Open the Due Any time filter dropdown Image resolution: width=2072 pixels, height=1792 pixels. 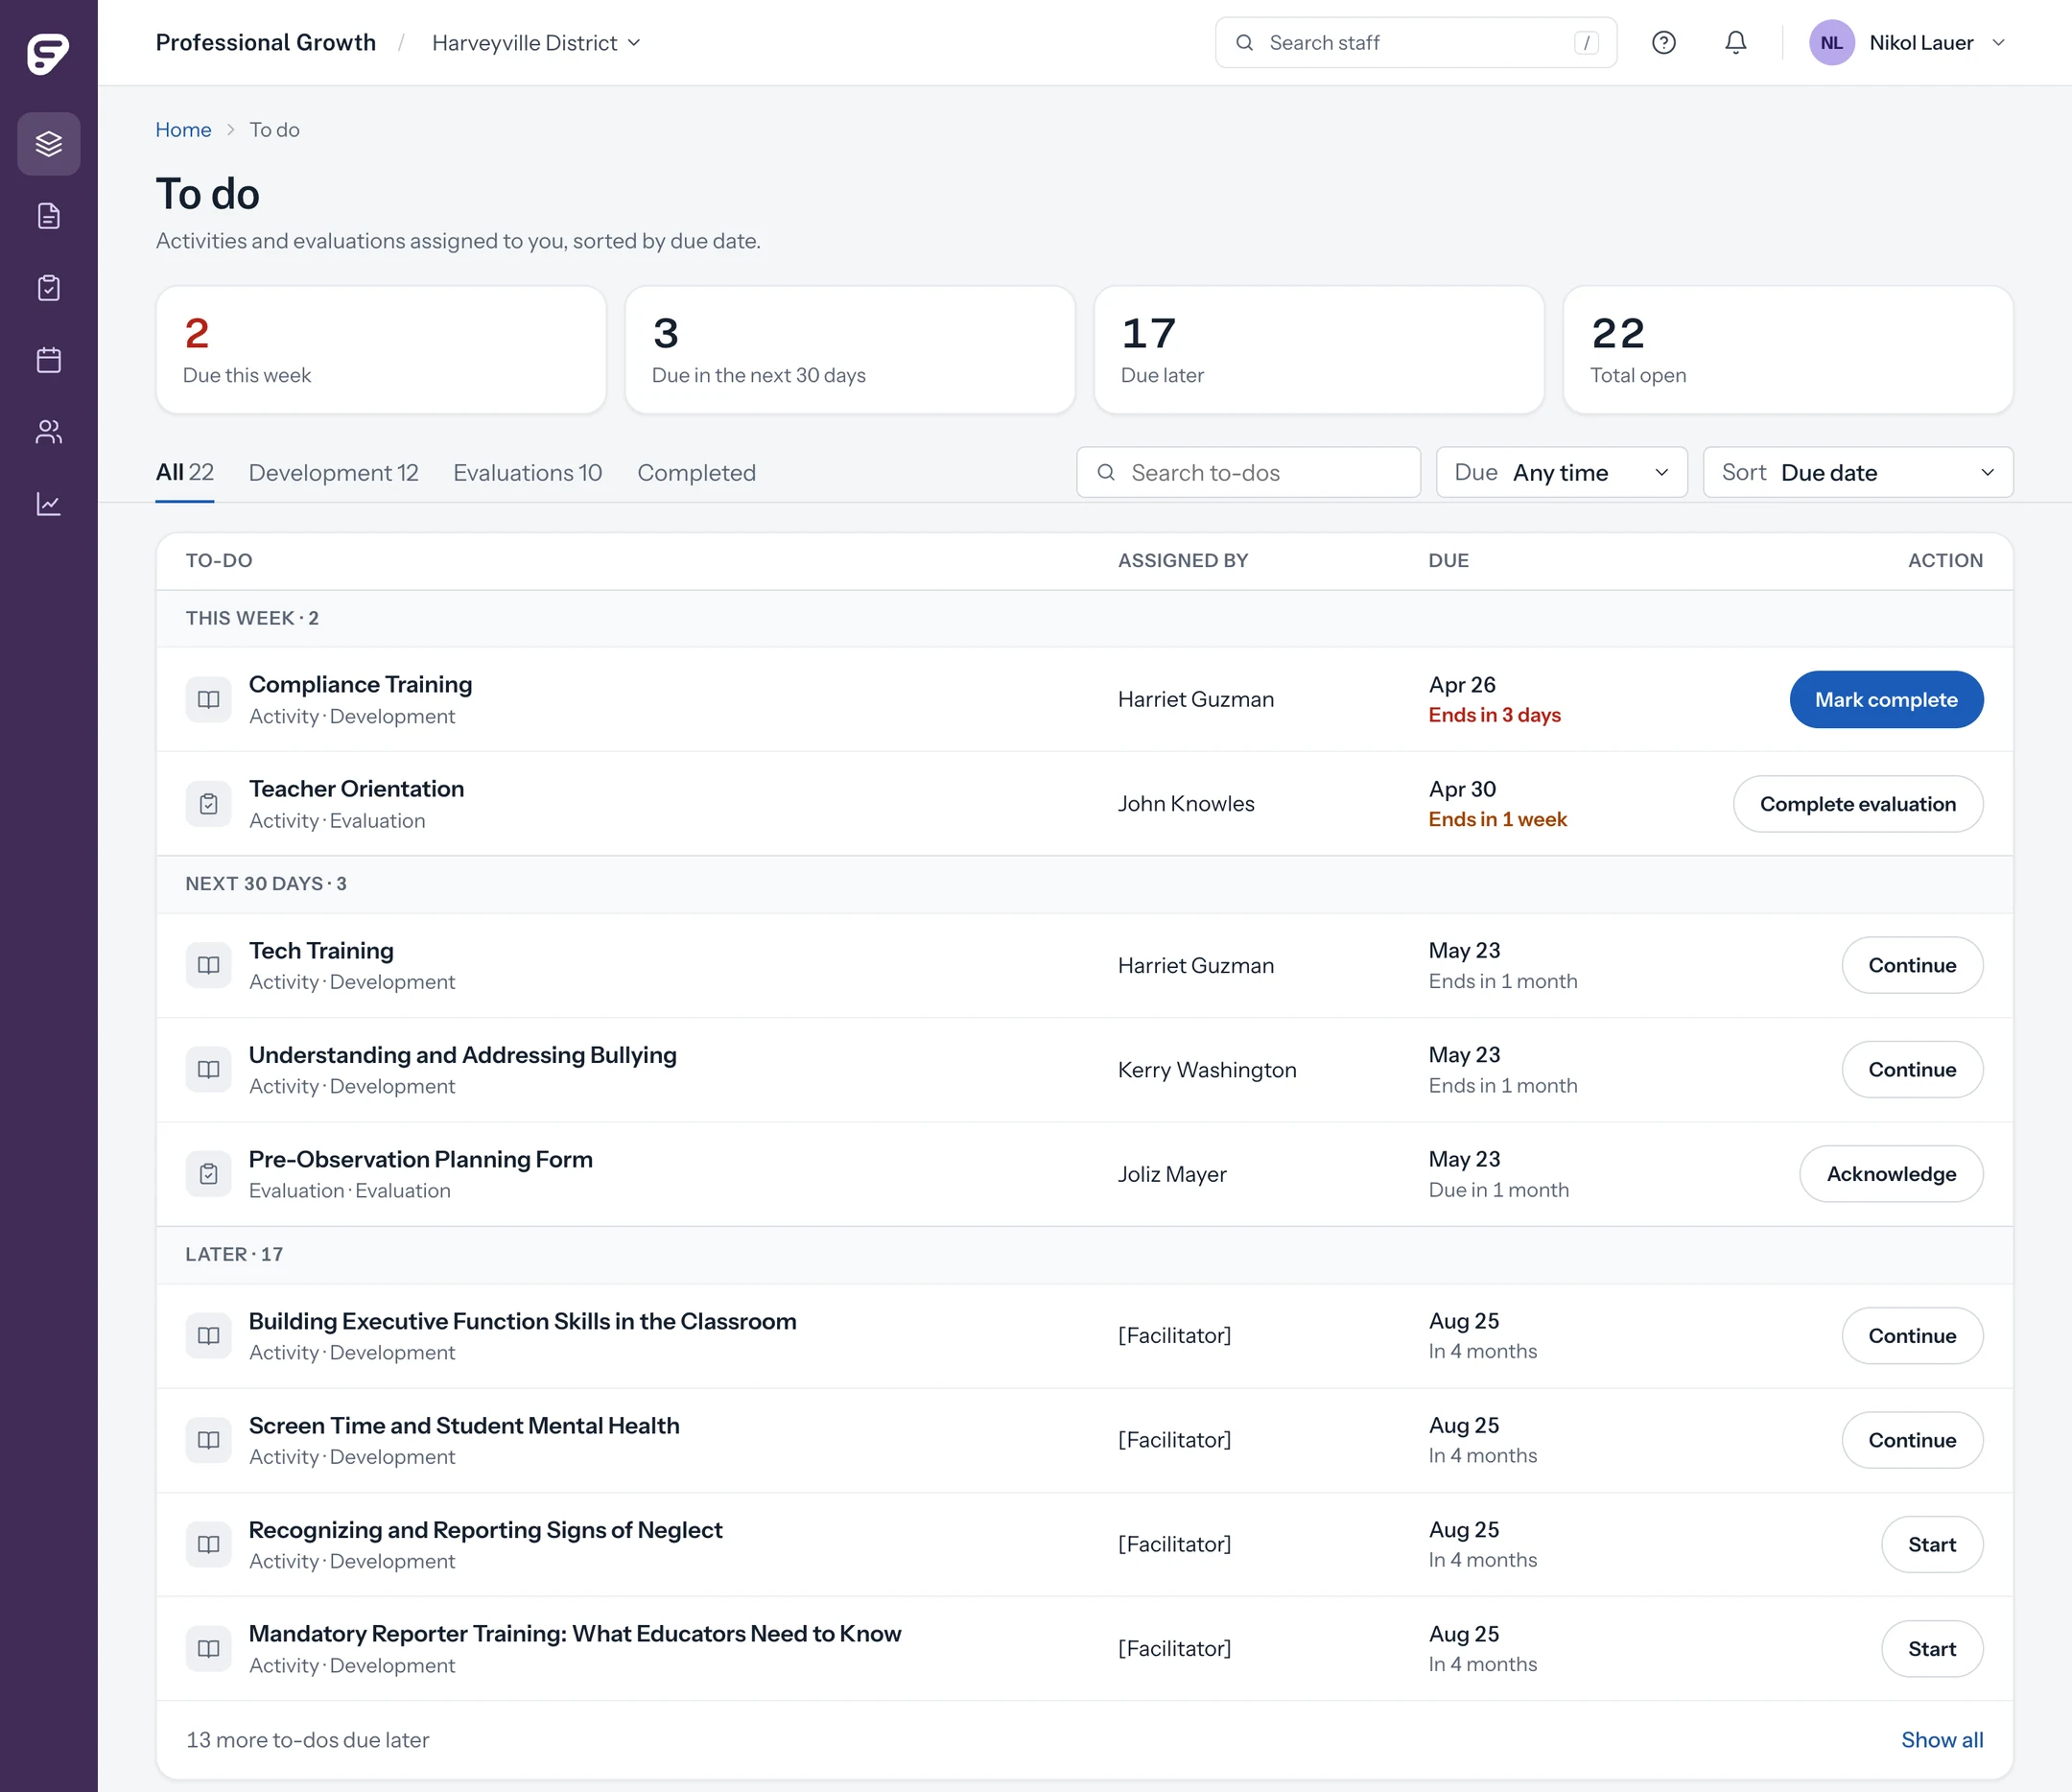click(x=1562, y=472)
